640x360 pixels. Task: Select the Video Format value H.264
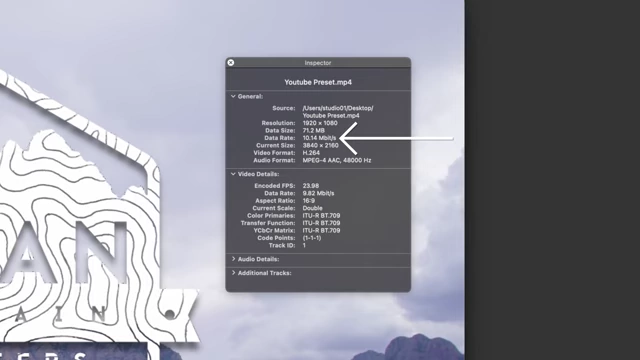pyautogui.click(x=311, y=153)
